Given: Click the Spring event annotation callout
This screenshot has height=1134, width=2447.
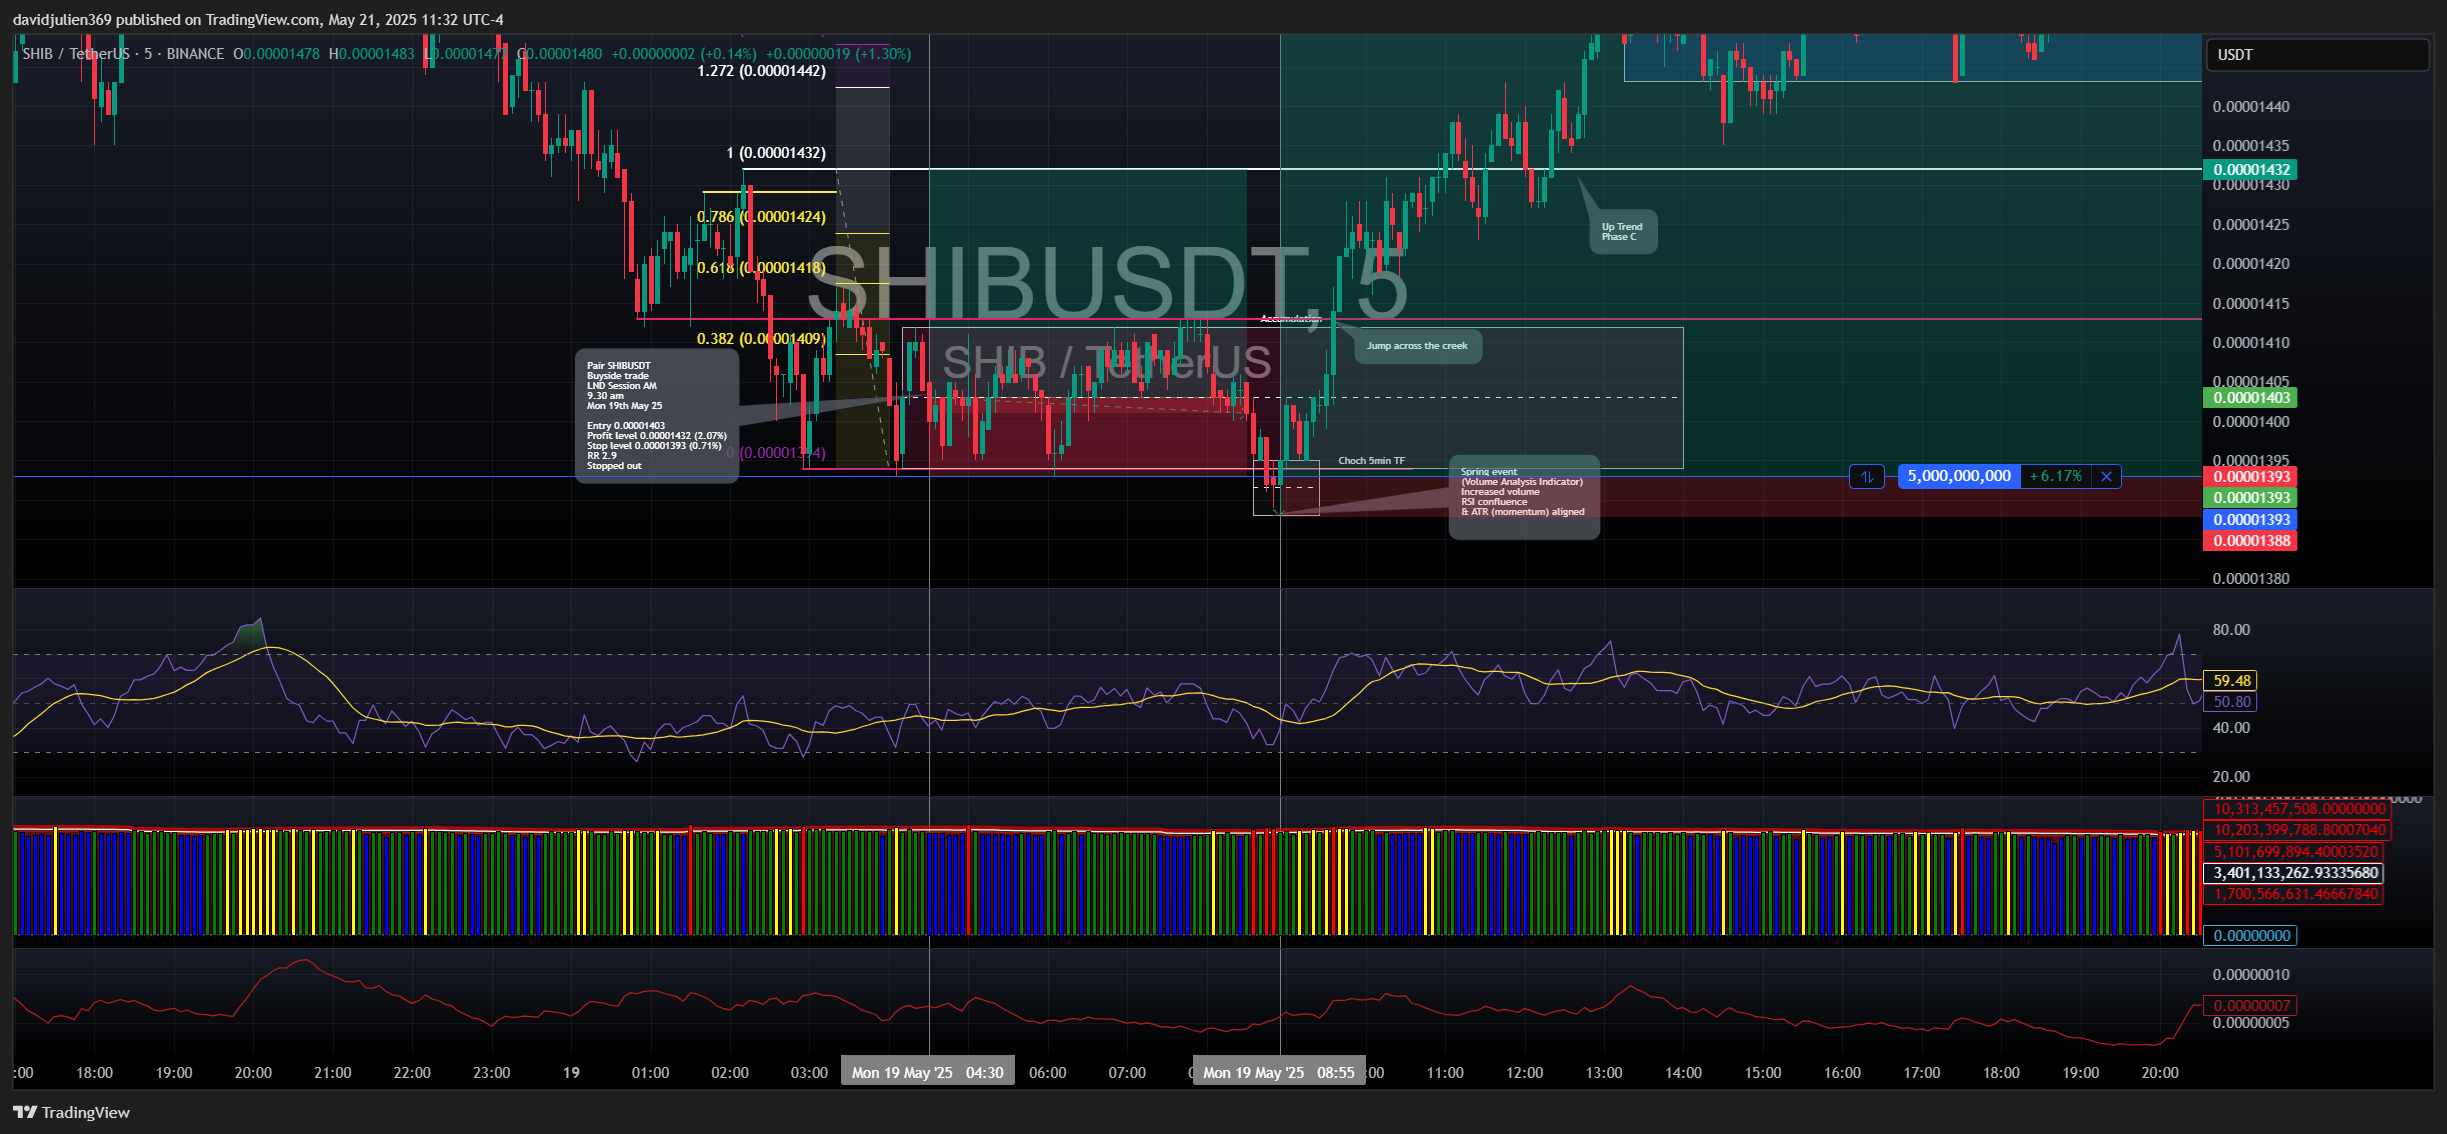Looking at the screenshot, I should [x=1524, y=497].
